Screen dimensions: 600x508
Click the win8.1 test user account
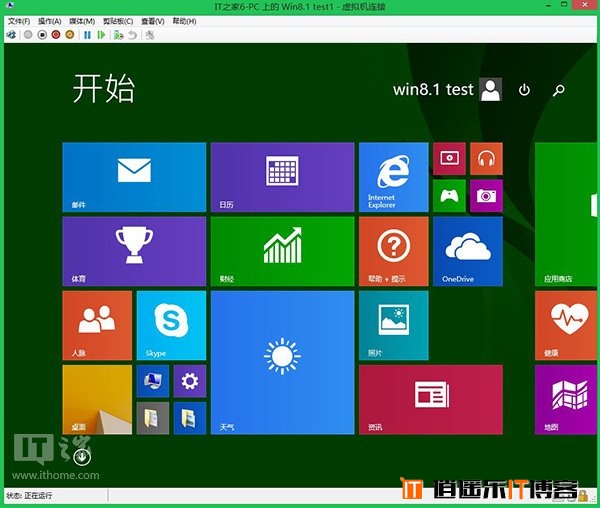(x=447, y=90)
